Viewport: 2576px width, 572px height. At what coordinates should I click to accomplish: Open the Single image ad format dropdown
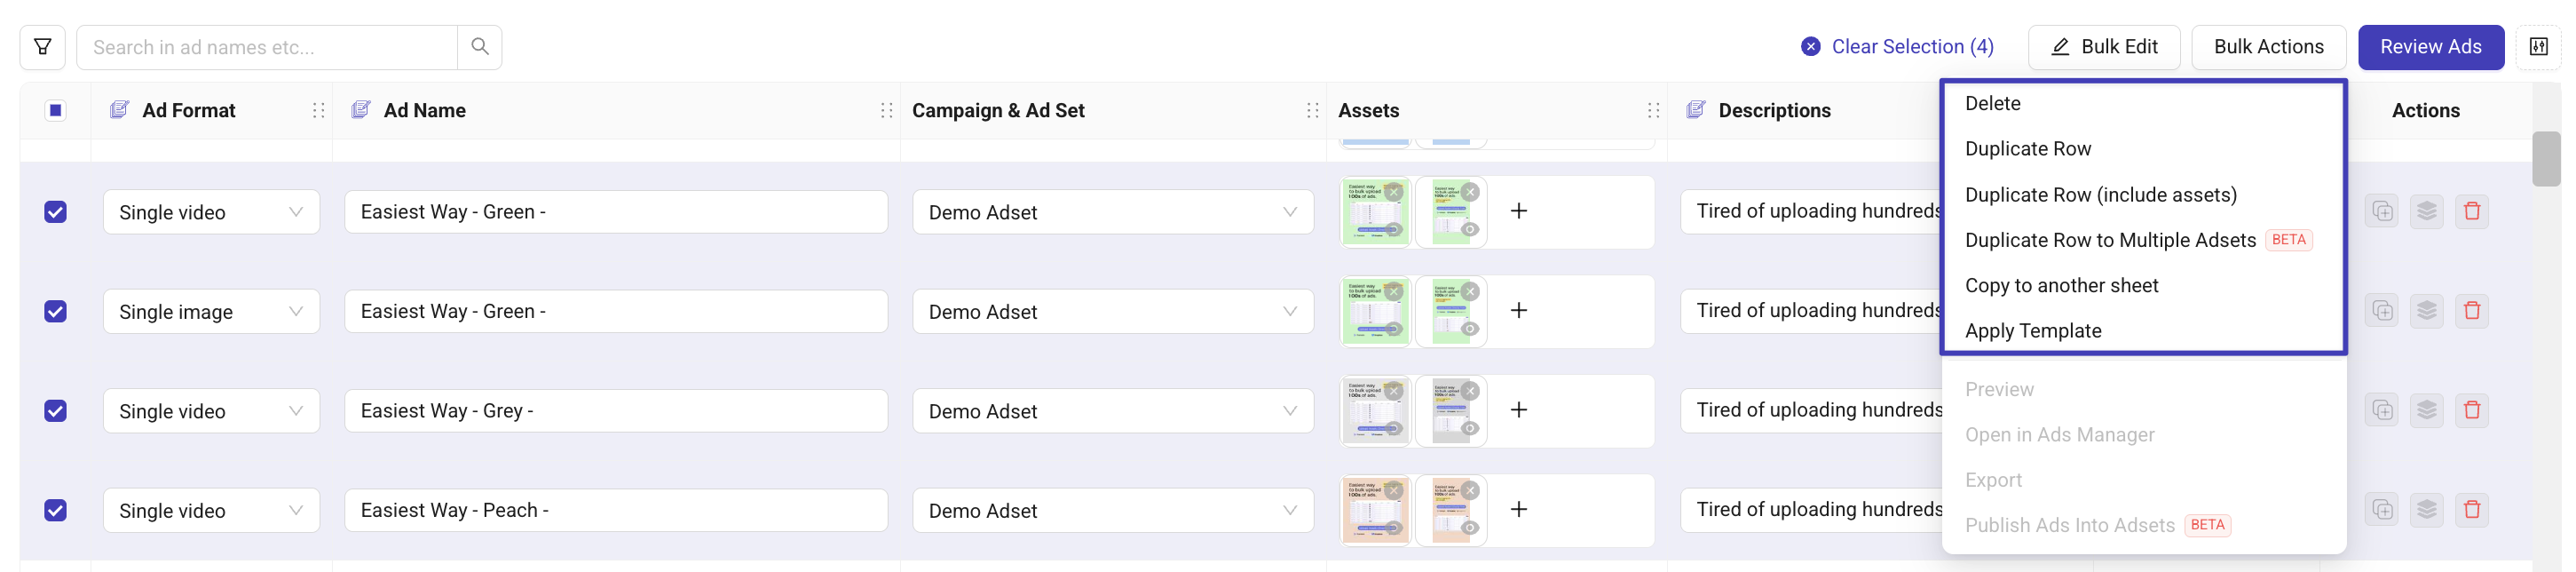coord(211,312)
